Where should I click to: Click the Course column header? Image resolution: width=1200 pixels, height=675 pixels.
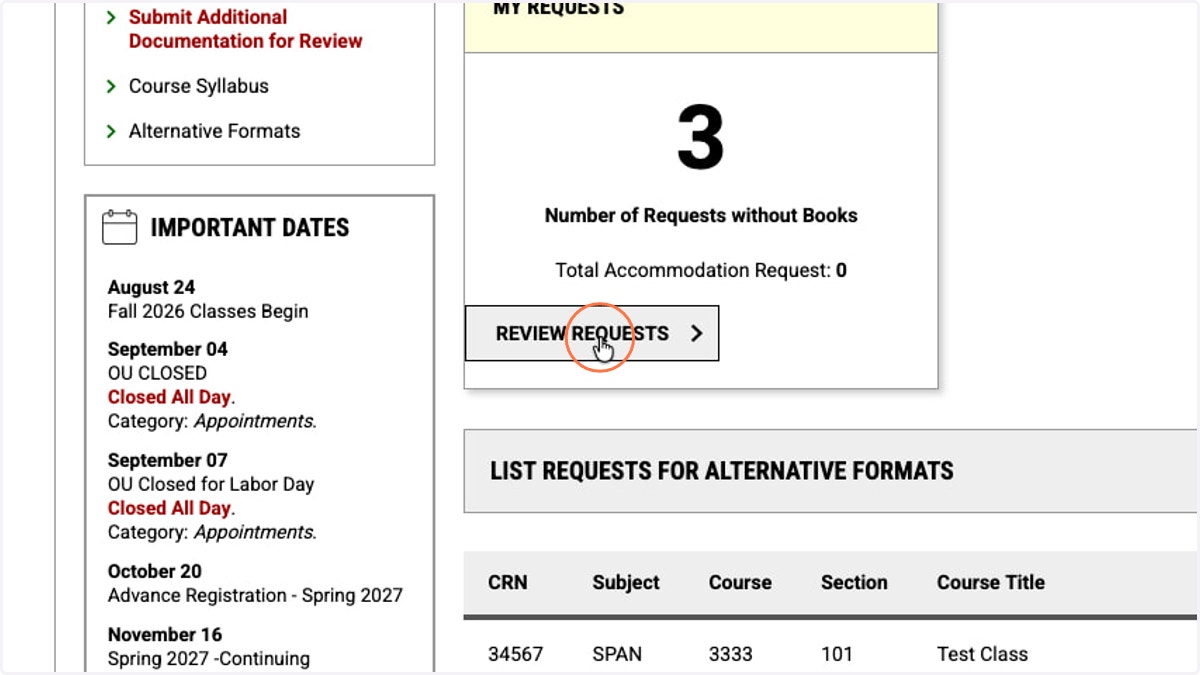pos(740,582)
